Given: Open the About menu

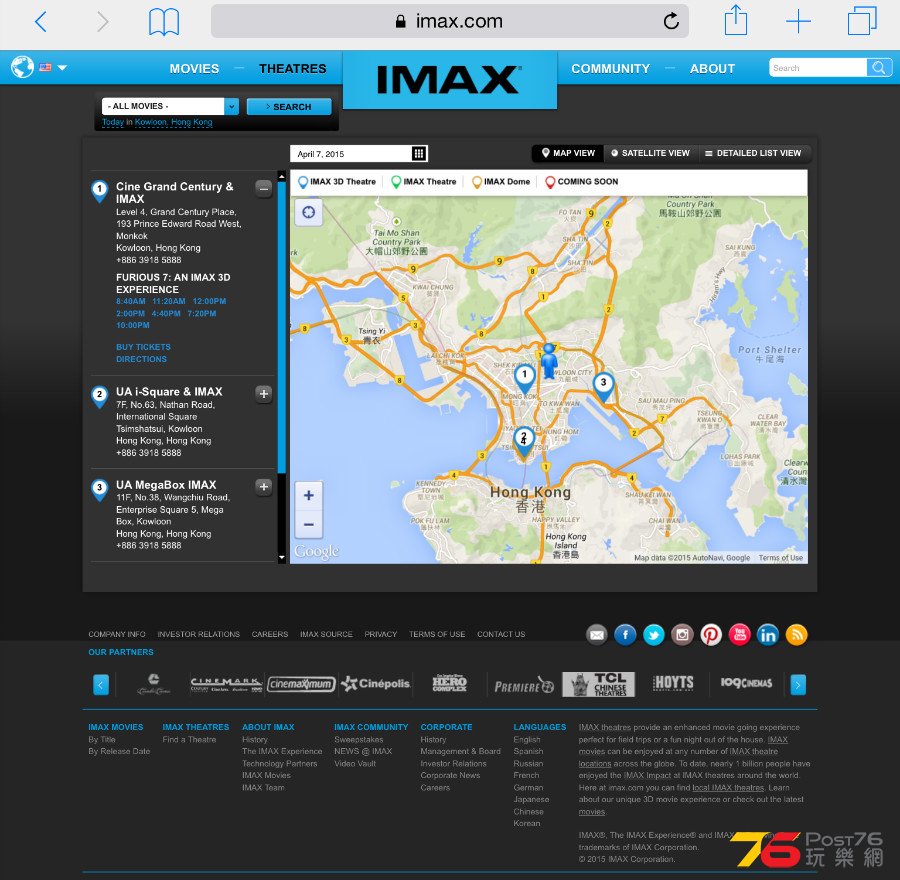Looking at the screenshot, I should tap(712, 68).
